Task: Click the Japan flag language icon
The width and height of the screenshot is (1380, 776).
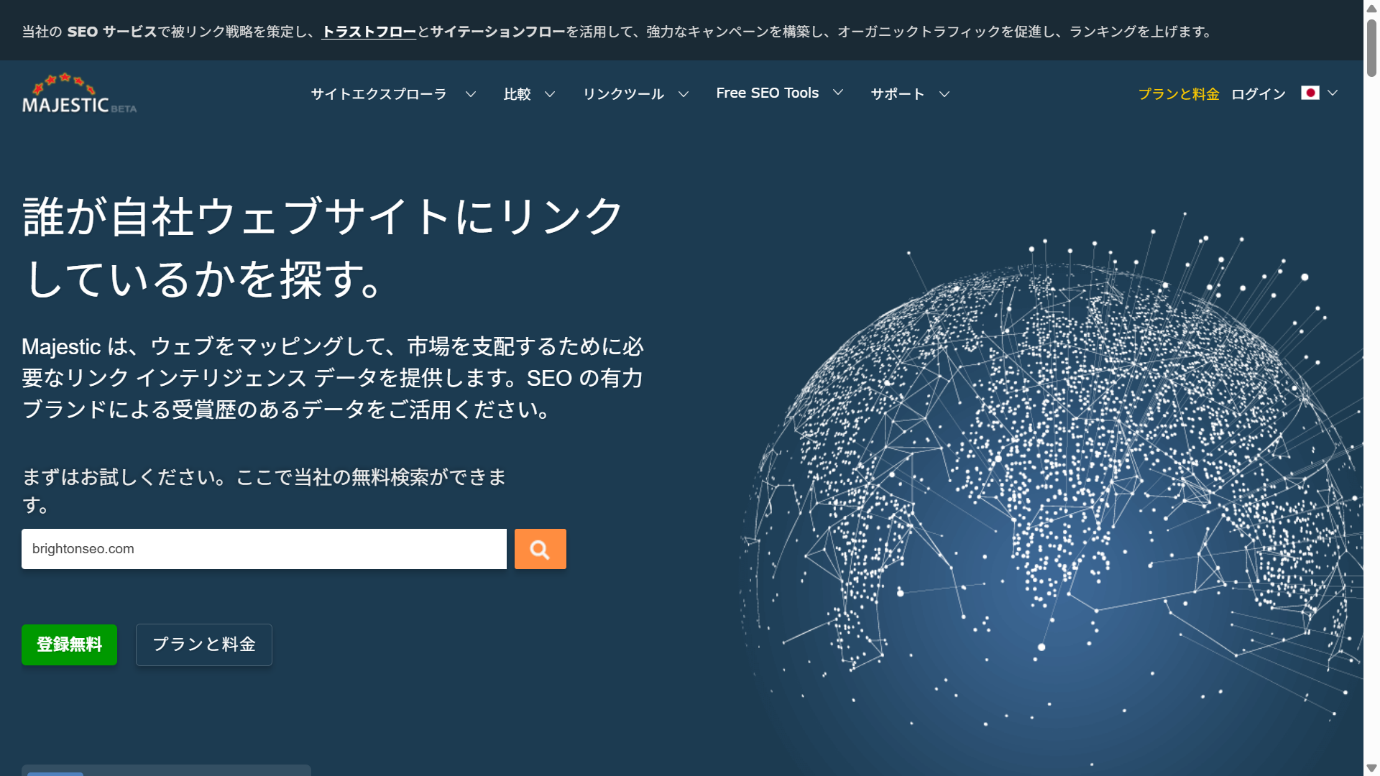Action: coord(1310,93)
